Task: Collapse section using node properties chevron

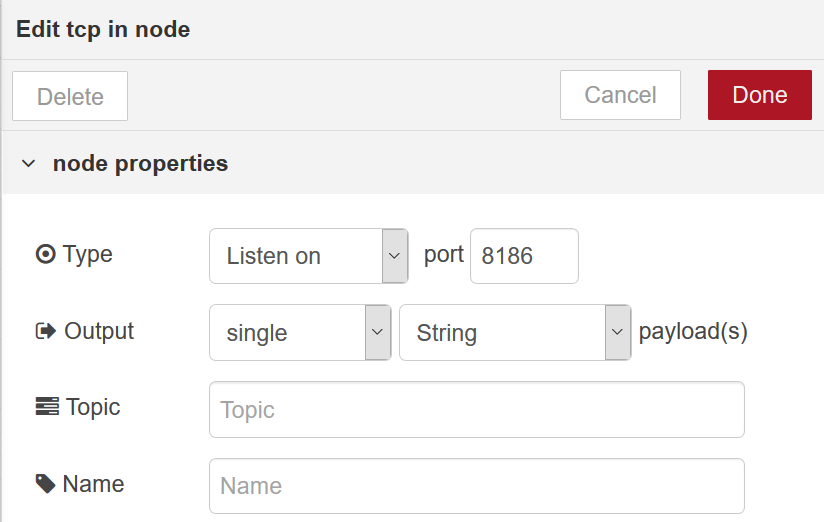Action: click(x=28, y=163)
